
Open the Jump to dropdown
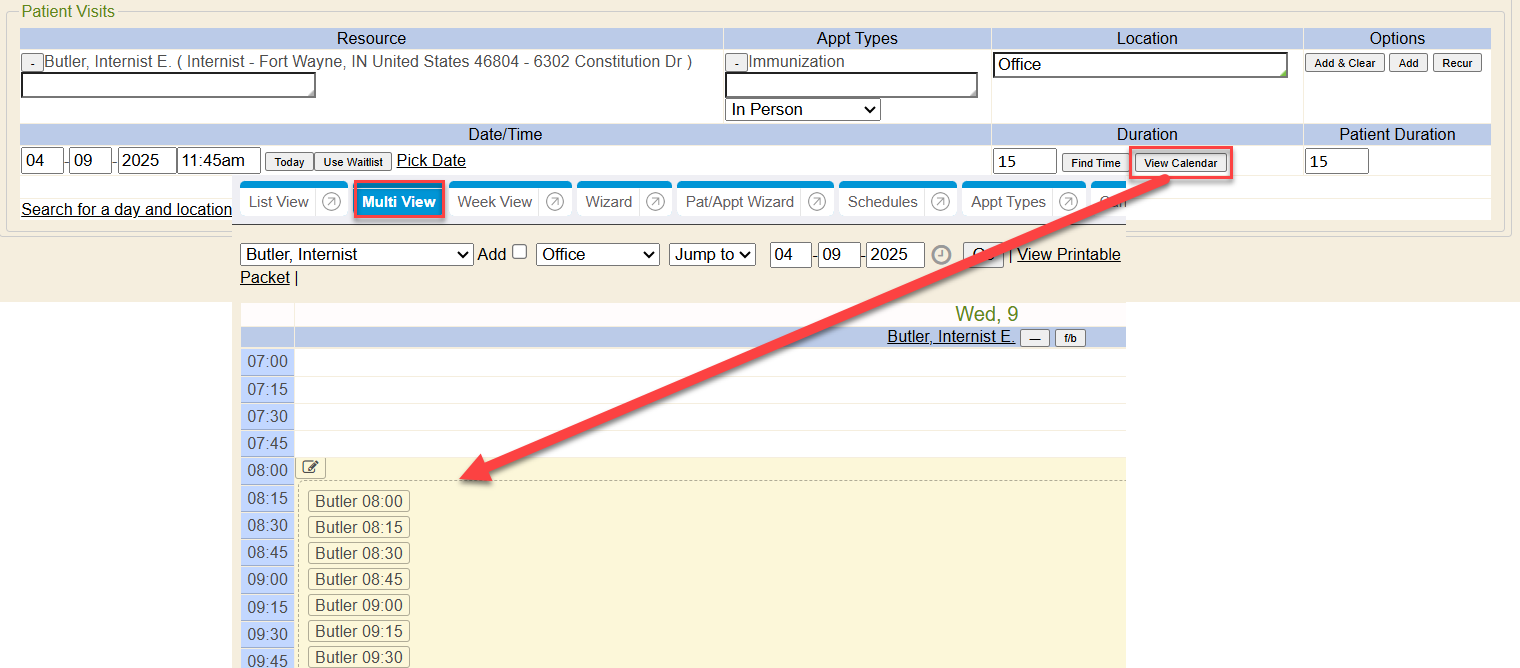pos(712,255)
